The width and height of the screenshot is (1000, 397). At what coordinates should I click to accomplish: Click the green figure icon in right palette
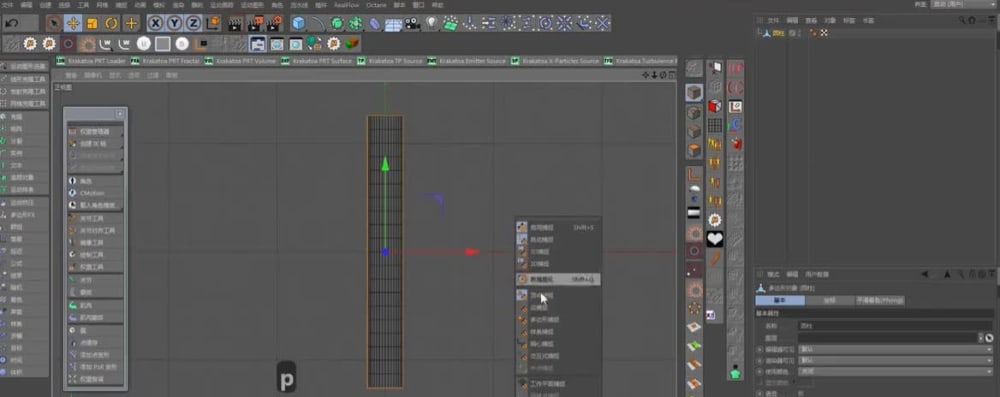[735, 371]
